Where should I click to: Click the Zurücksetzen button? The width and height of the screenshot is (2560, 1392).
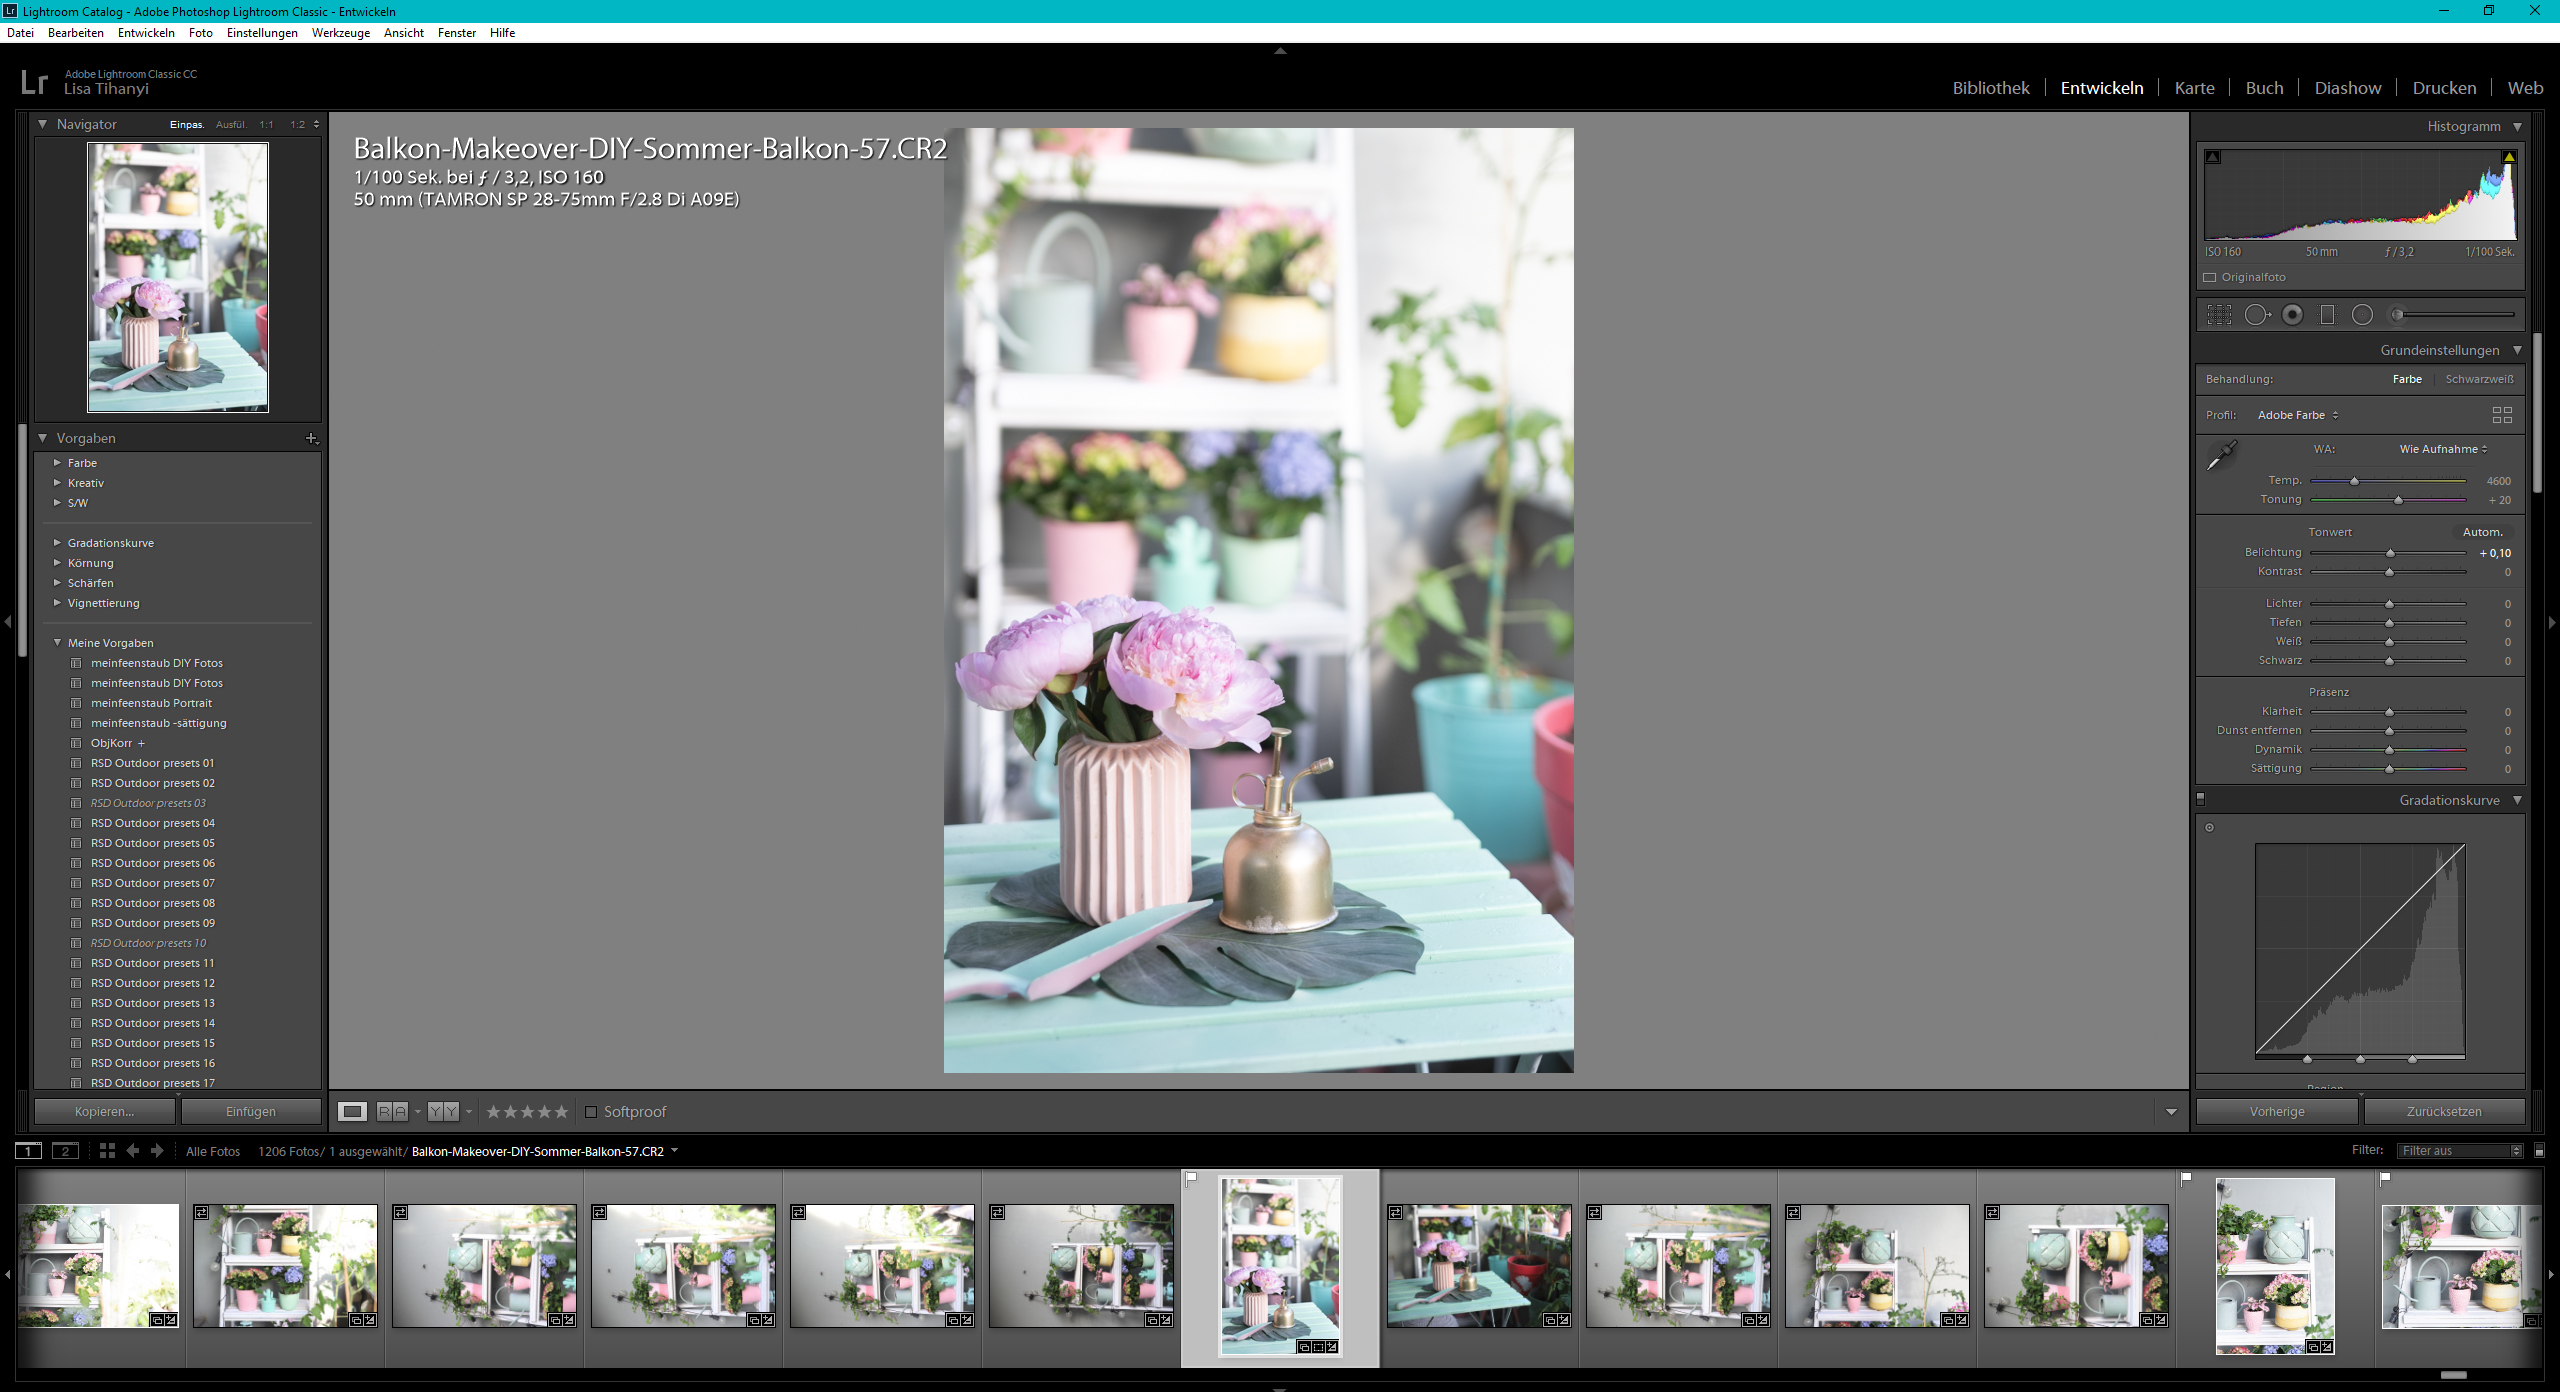tap(2443, 1112)
